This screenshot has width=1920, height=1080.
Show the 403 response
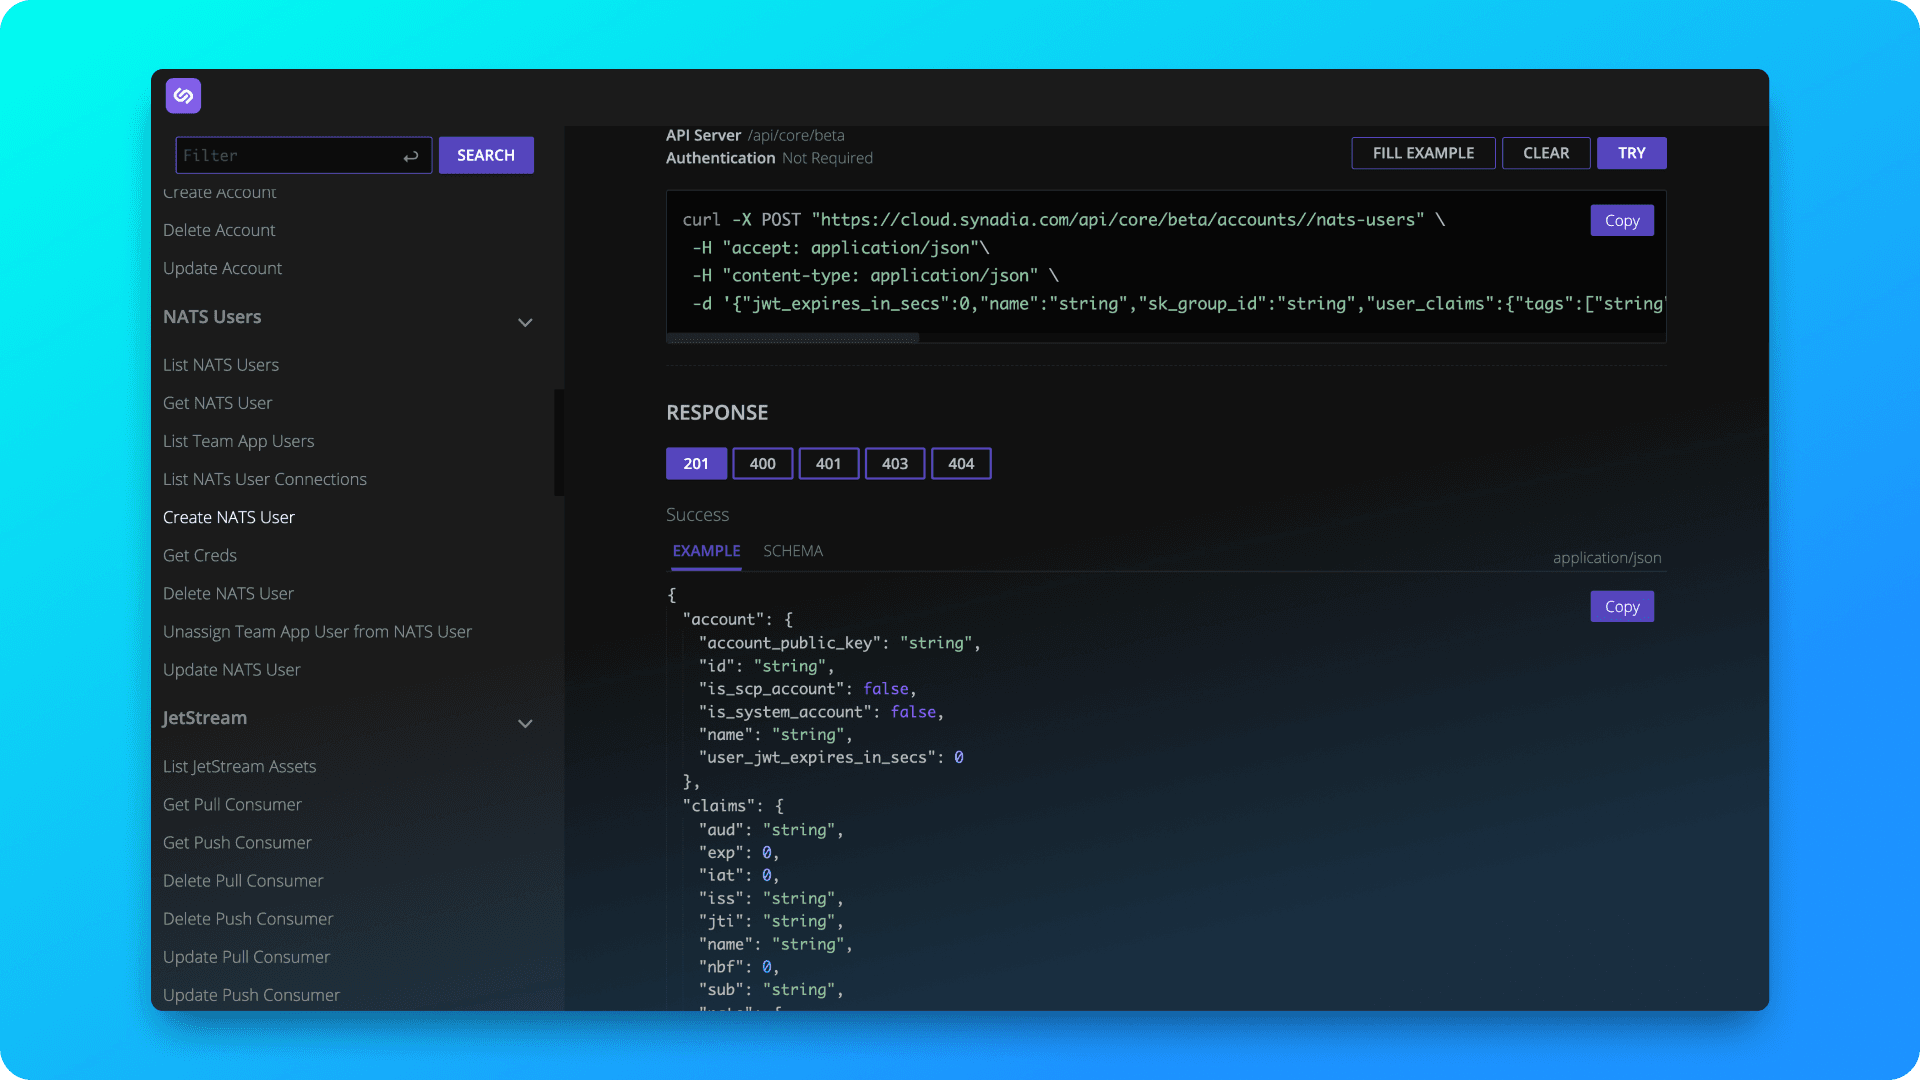(x=894, y=464)
